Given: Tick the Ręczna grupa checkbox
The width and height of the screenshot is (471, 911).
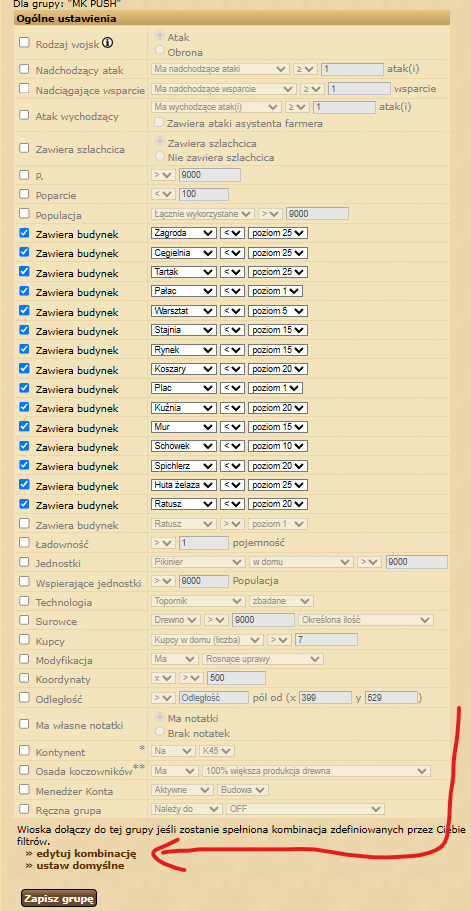Looking at the screenshot, I should coord(24,809).
